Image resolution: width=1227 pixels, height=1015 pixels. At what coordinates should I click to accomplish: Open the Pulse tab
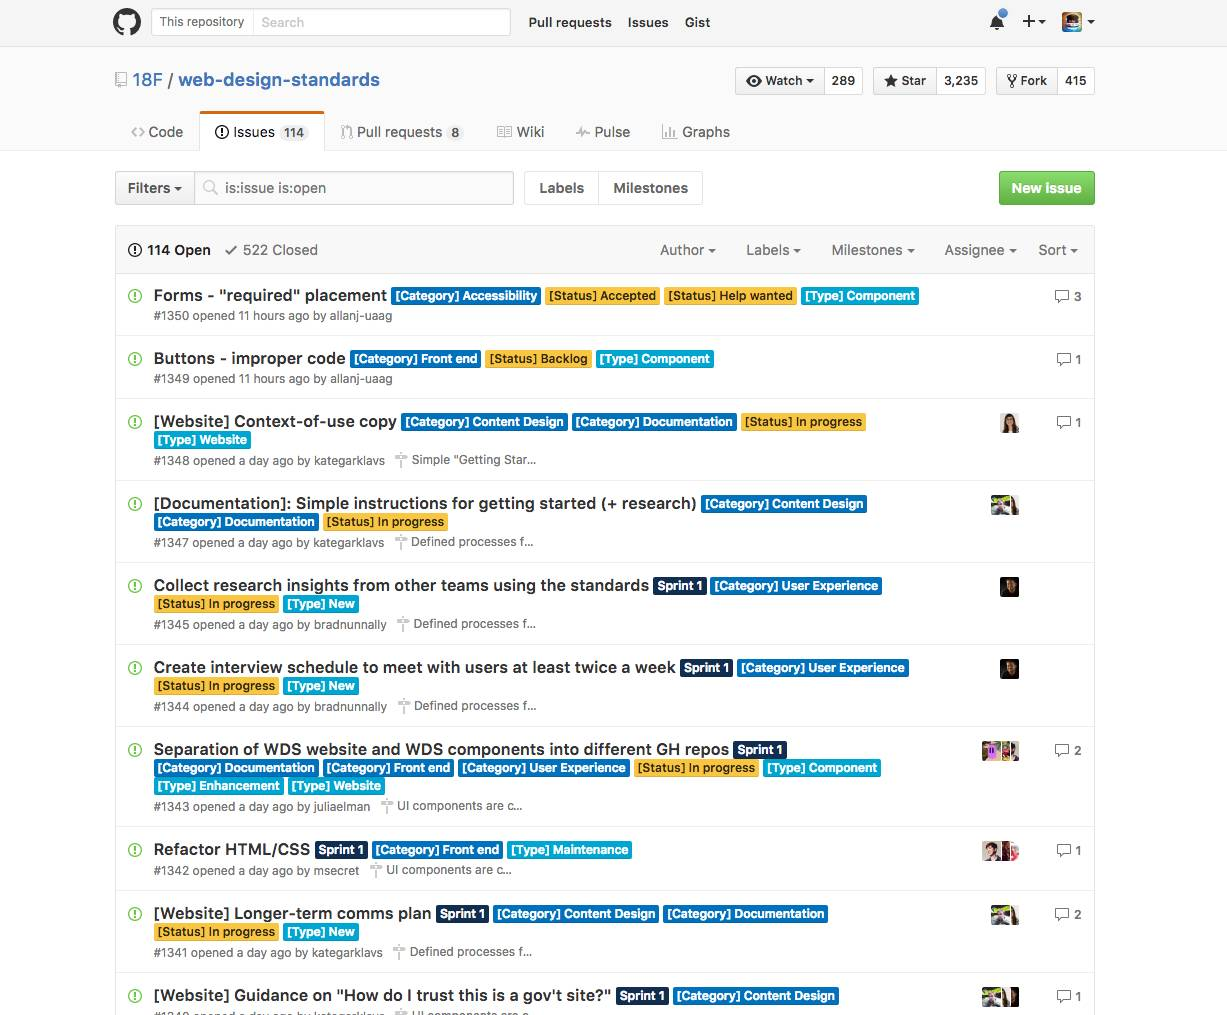[603, 132]
